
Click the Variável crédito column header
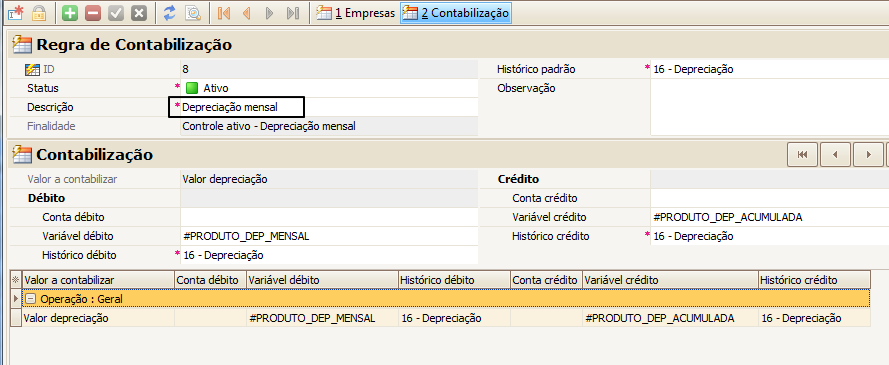coord(670,280)
